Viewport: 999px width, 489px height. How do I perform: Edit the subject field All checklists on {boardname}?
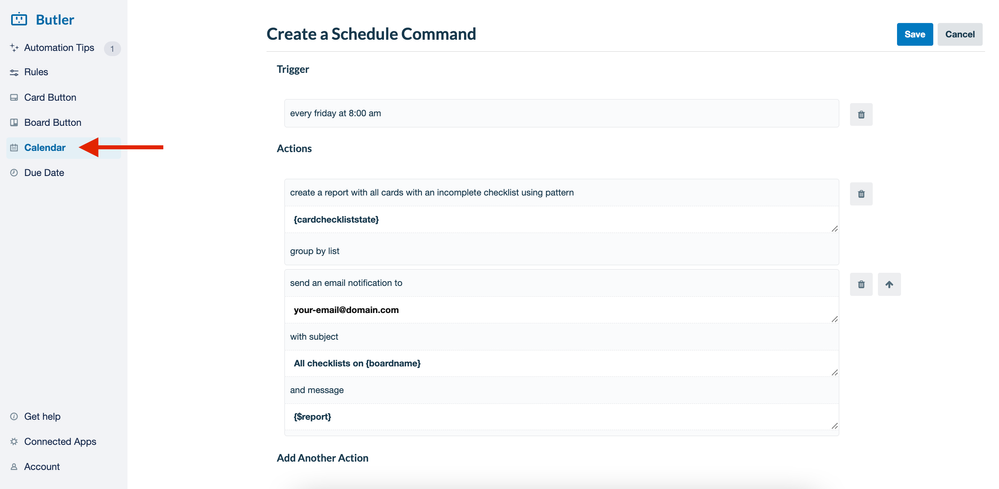click(561, 363)
